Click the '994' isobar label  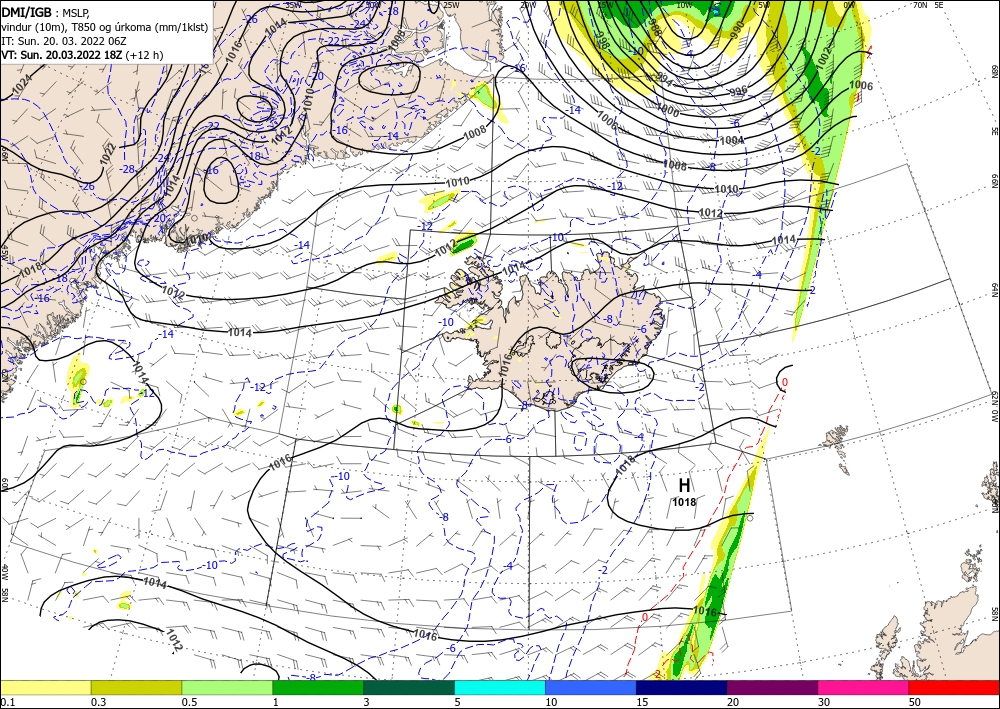point(663,79)
